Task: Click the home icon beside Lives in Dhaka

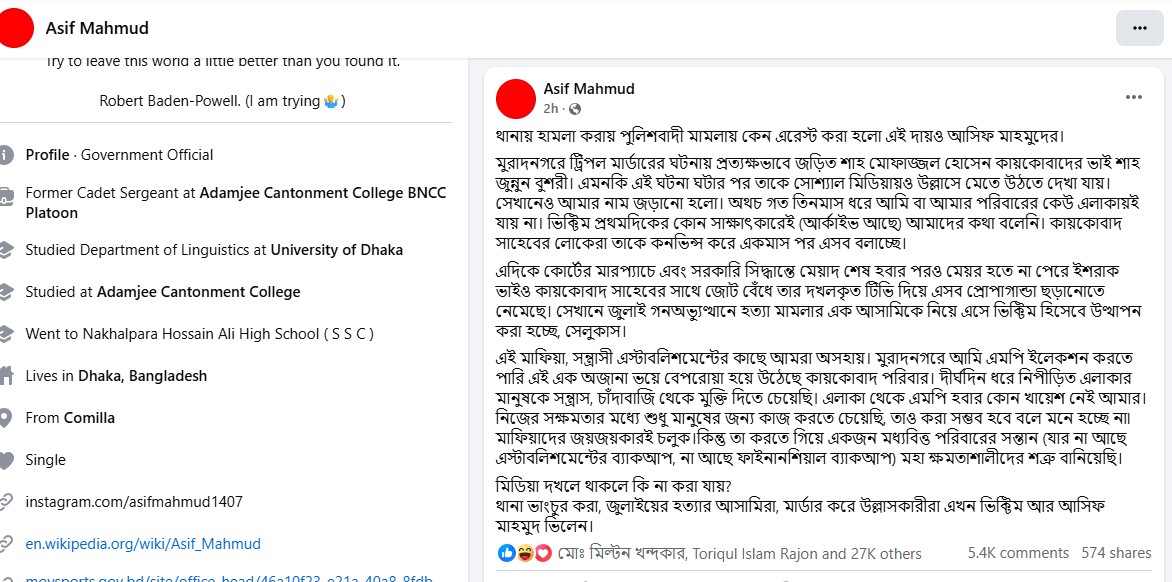Action: [7, 376]
